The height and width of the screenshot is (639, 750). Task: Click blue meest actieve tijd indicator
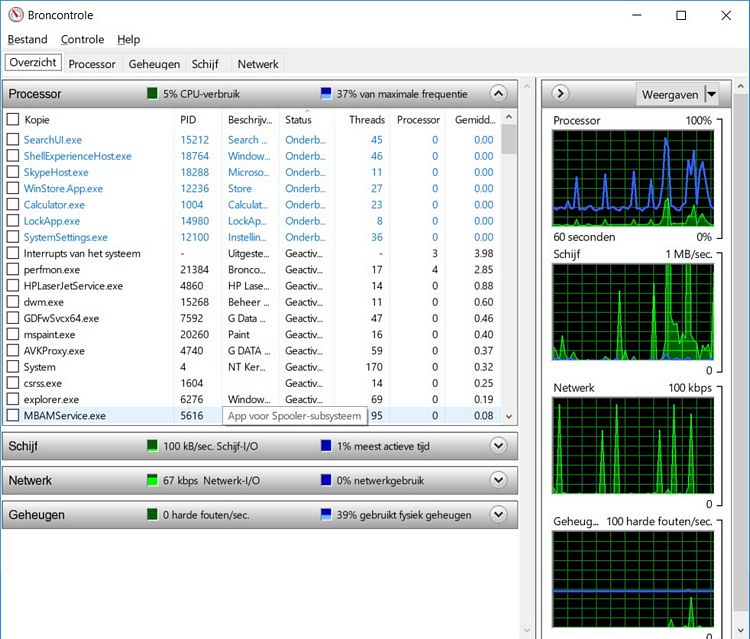326,446
